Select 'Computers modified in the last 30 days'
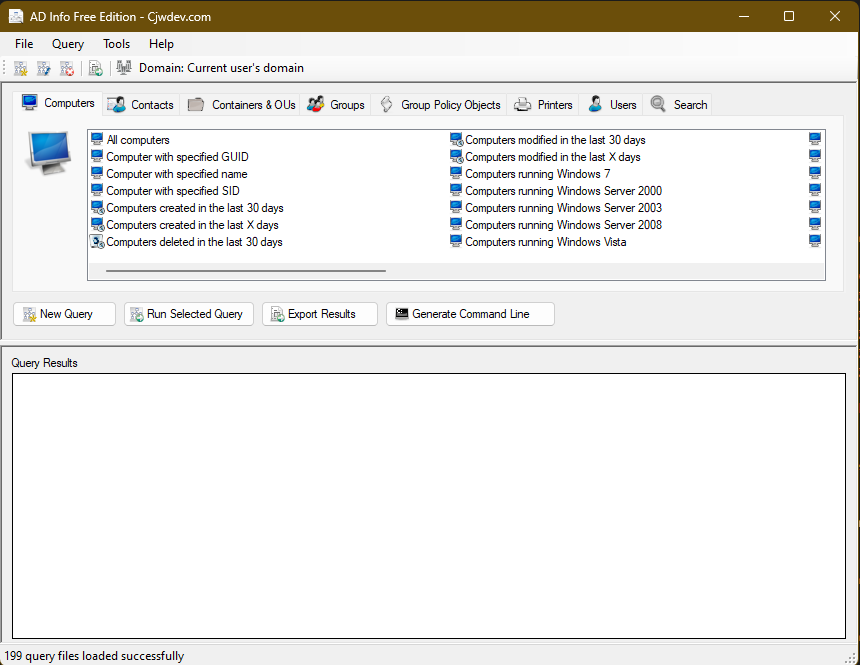The height and width of the screenshot is (665, 860). point(548,140)
